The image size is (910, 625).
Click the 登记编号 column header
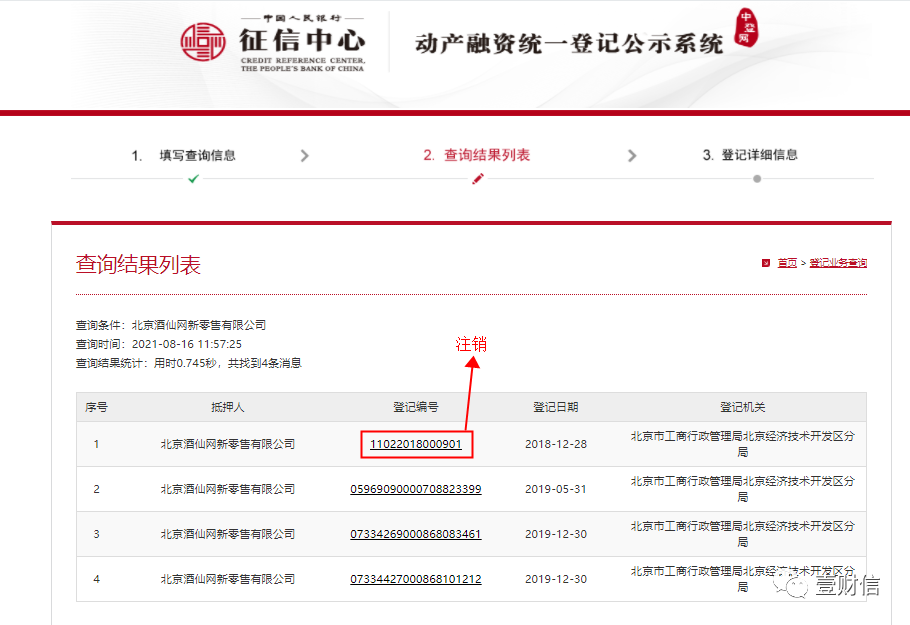(x=416, y=407)
